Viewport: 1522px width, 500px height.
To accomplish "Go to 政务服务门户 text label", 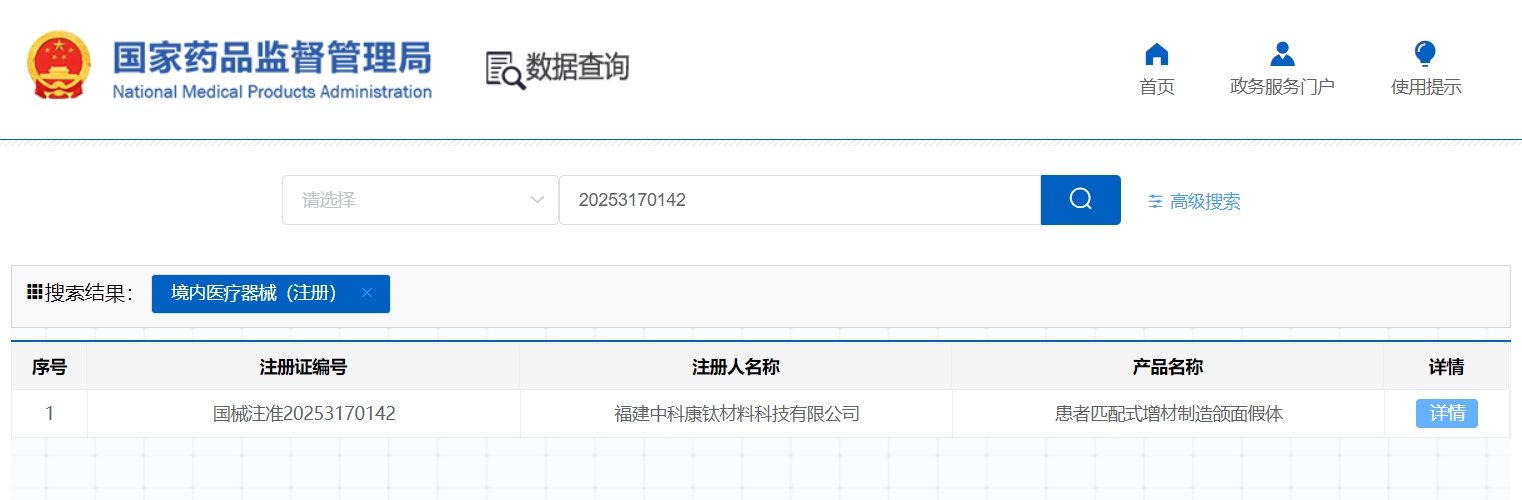I will (x=1281, y=87).
